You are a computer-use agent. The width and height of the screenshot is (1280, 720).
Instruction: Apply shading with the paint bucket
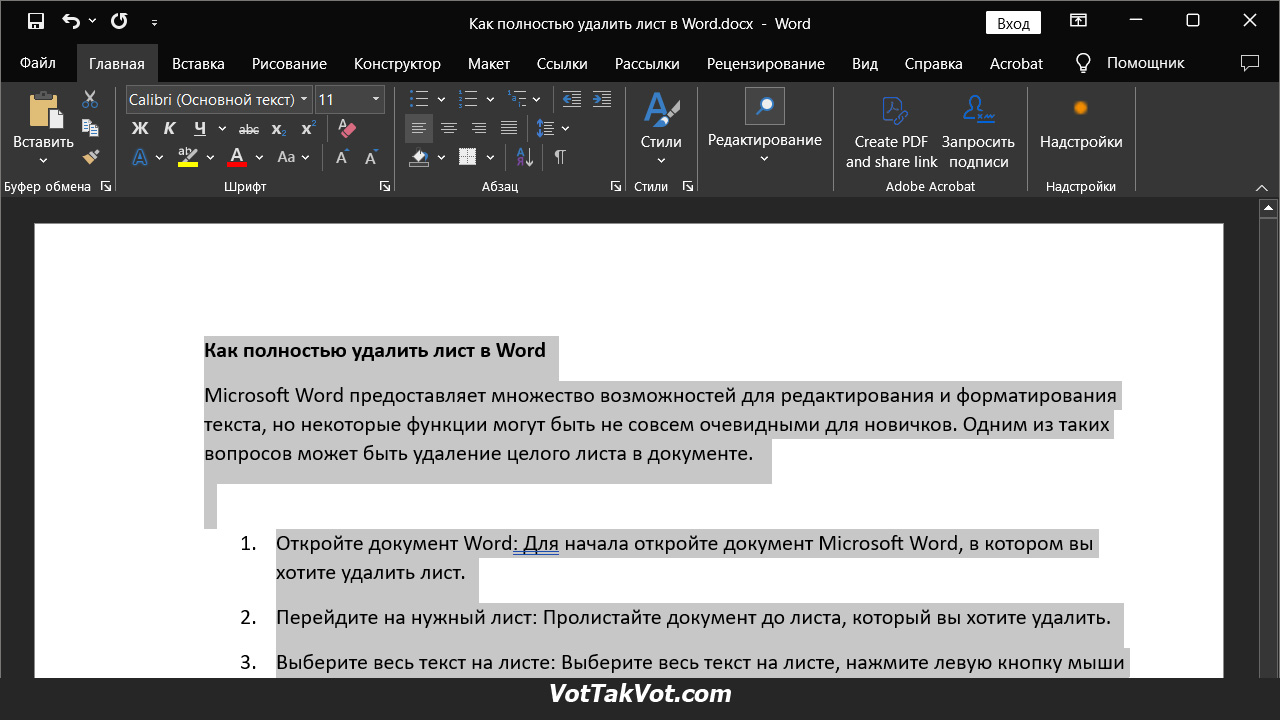point(420,157)
